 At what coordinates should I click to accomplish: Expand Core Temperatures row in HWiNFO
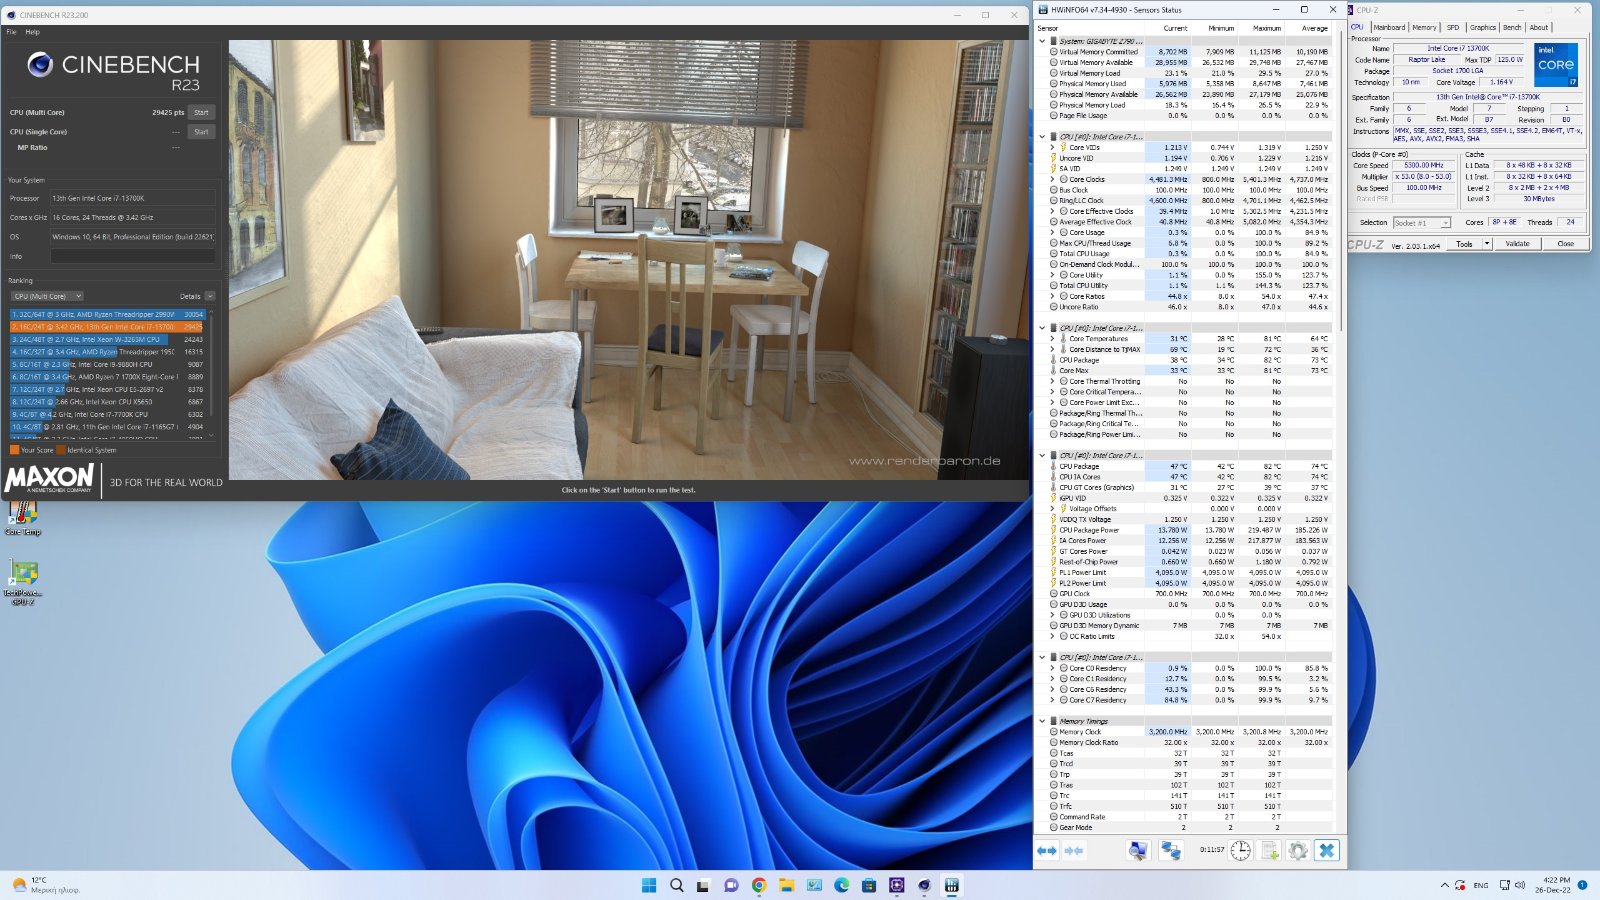pos(1052,339)
